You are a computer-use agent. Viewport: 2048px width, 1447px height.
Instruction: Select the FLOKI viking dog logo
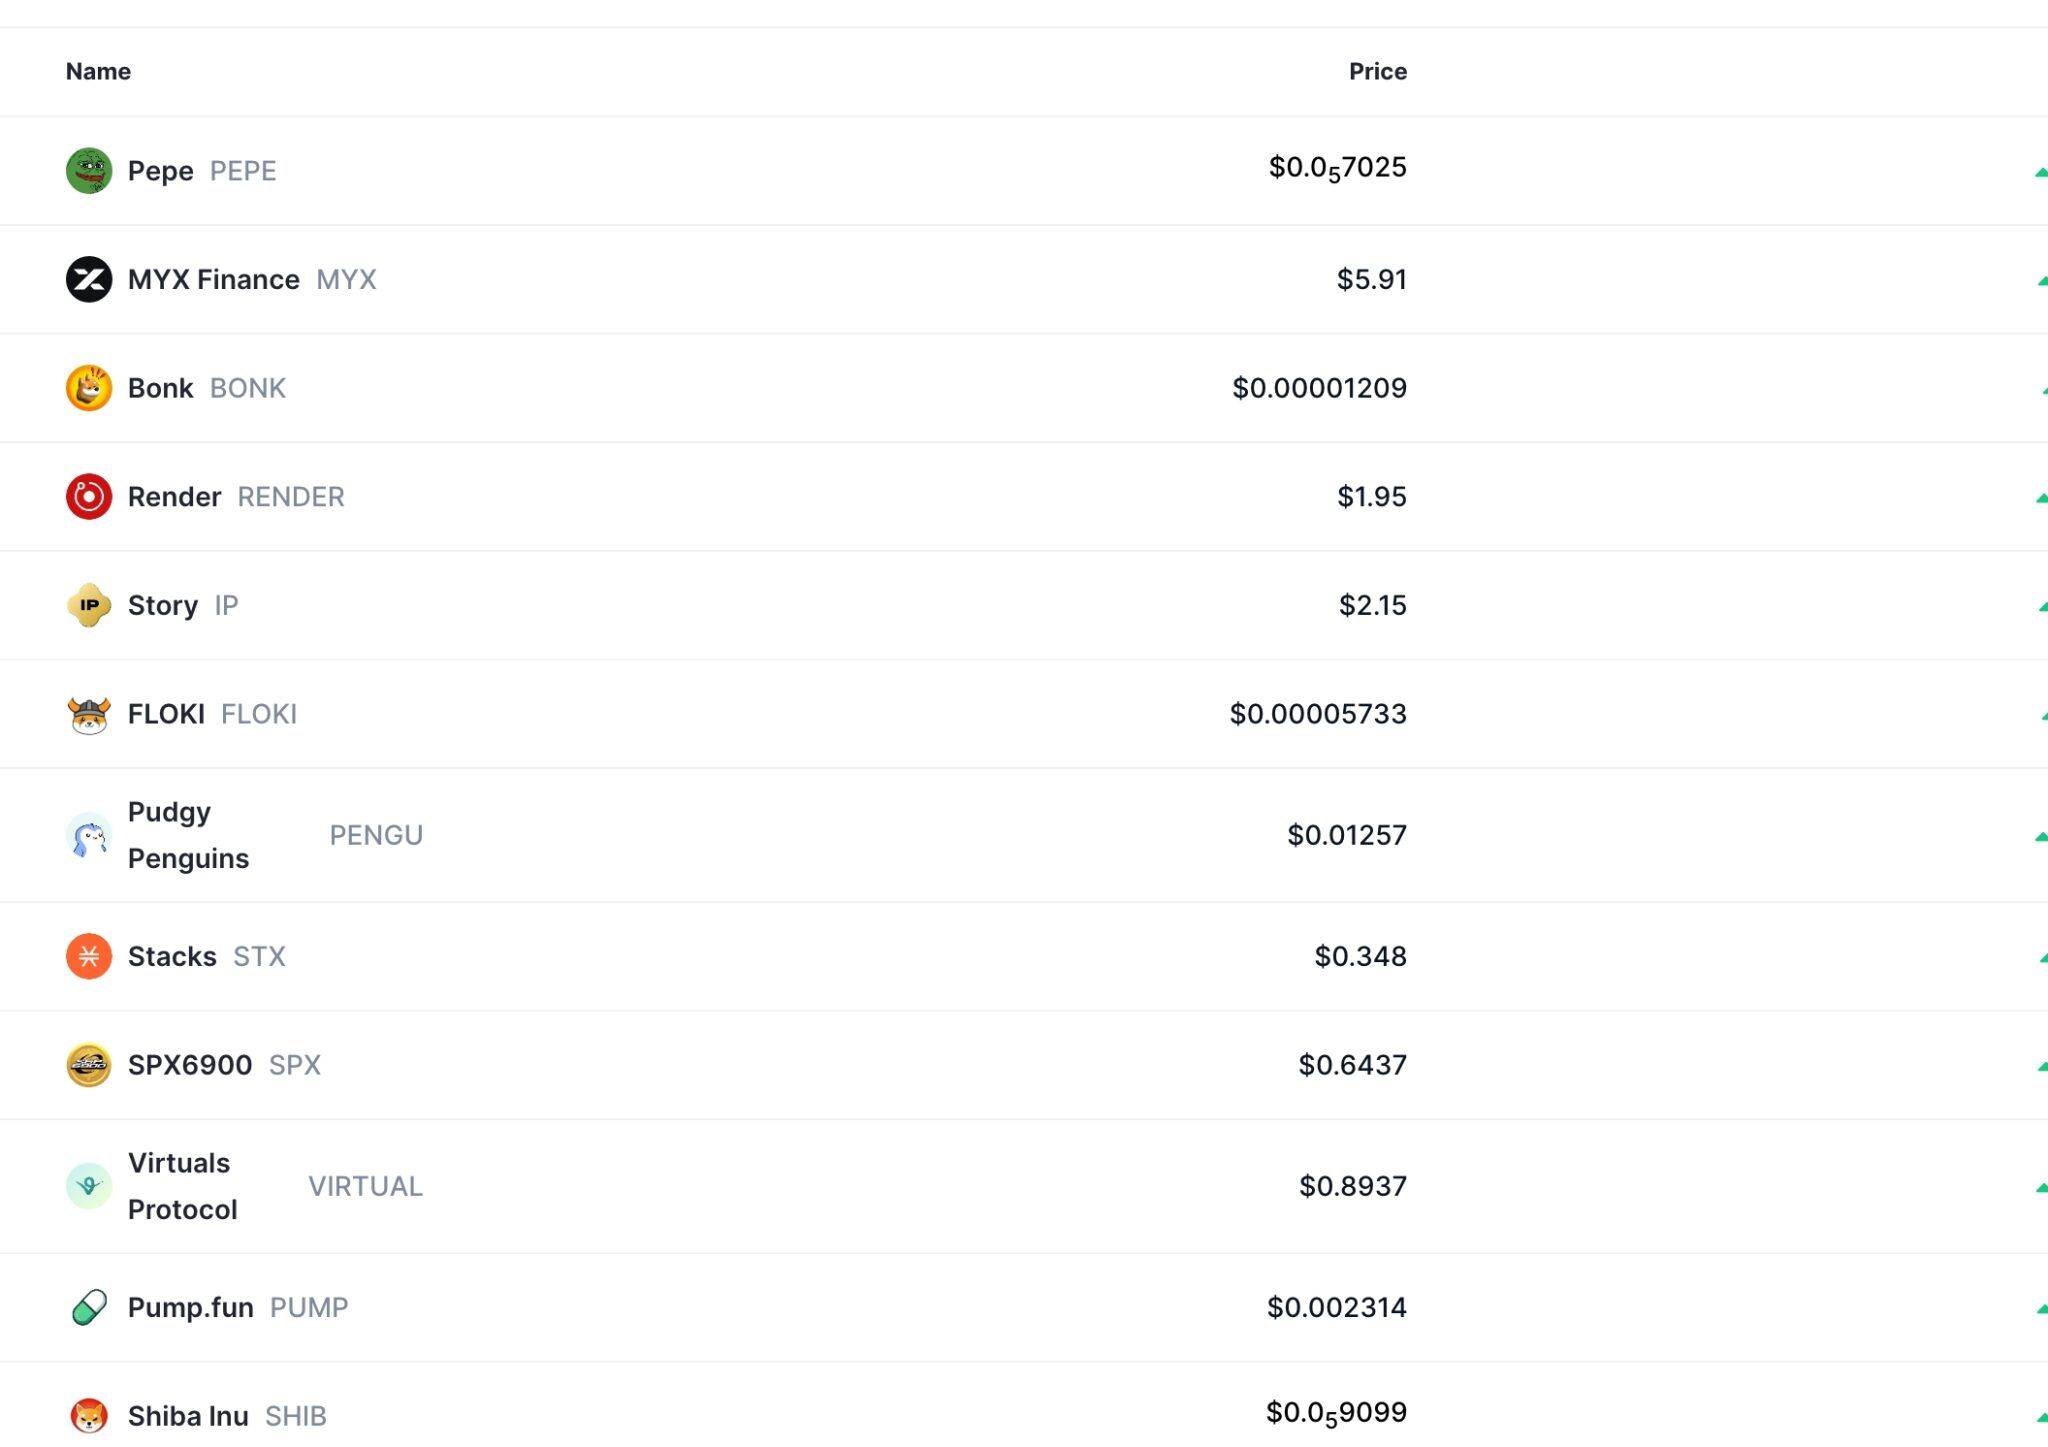click(x=89, y=713)
